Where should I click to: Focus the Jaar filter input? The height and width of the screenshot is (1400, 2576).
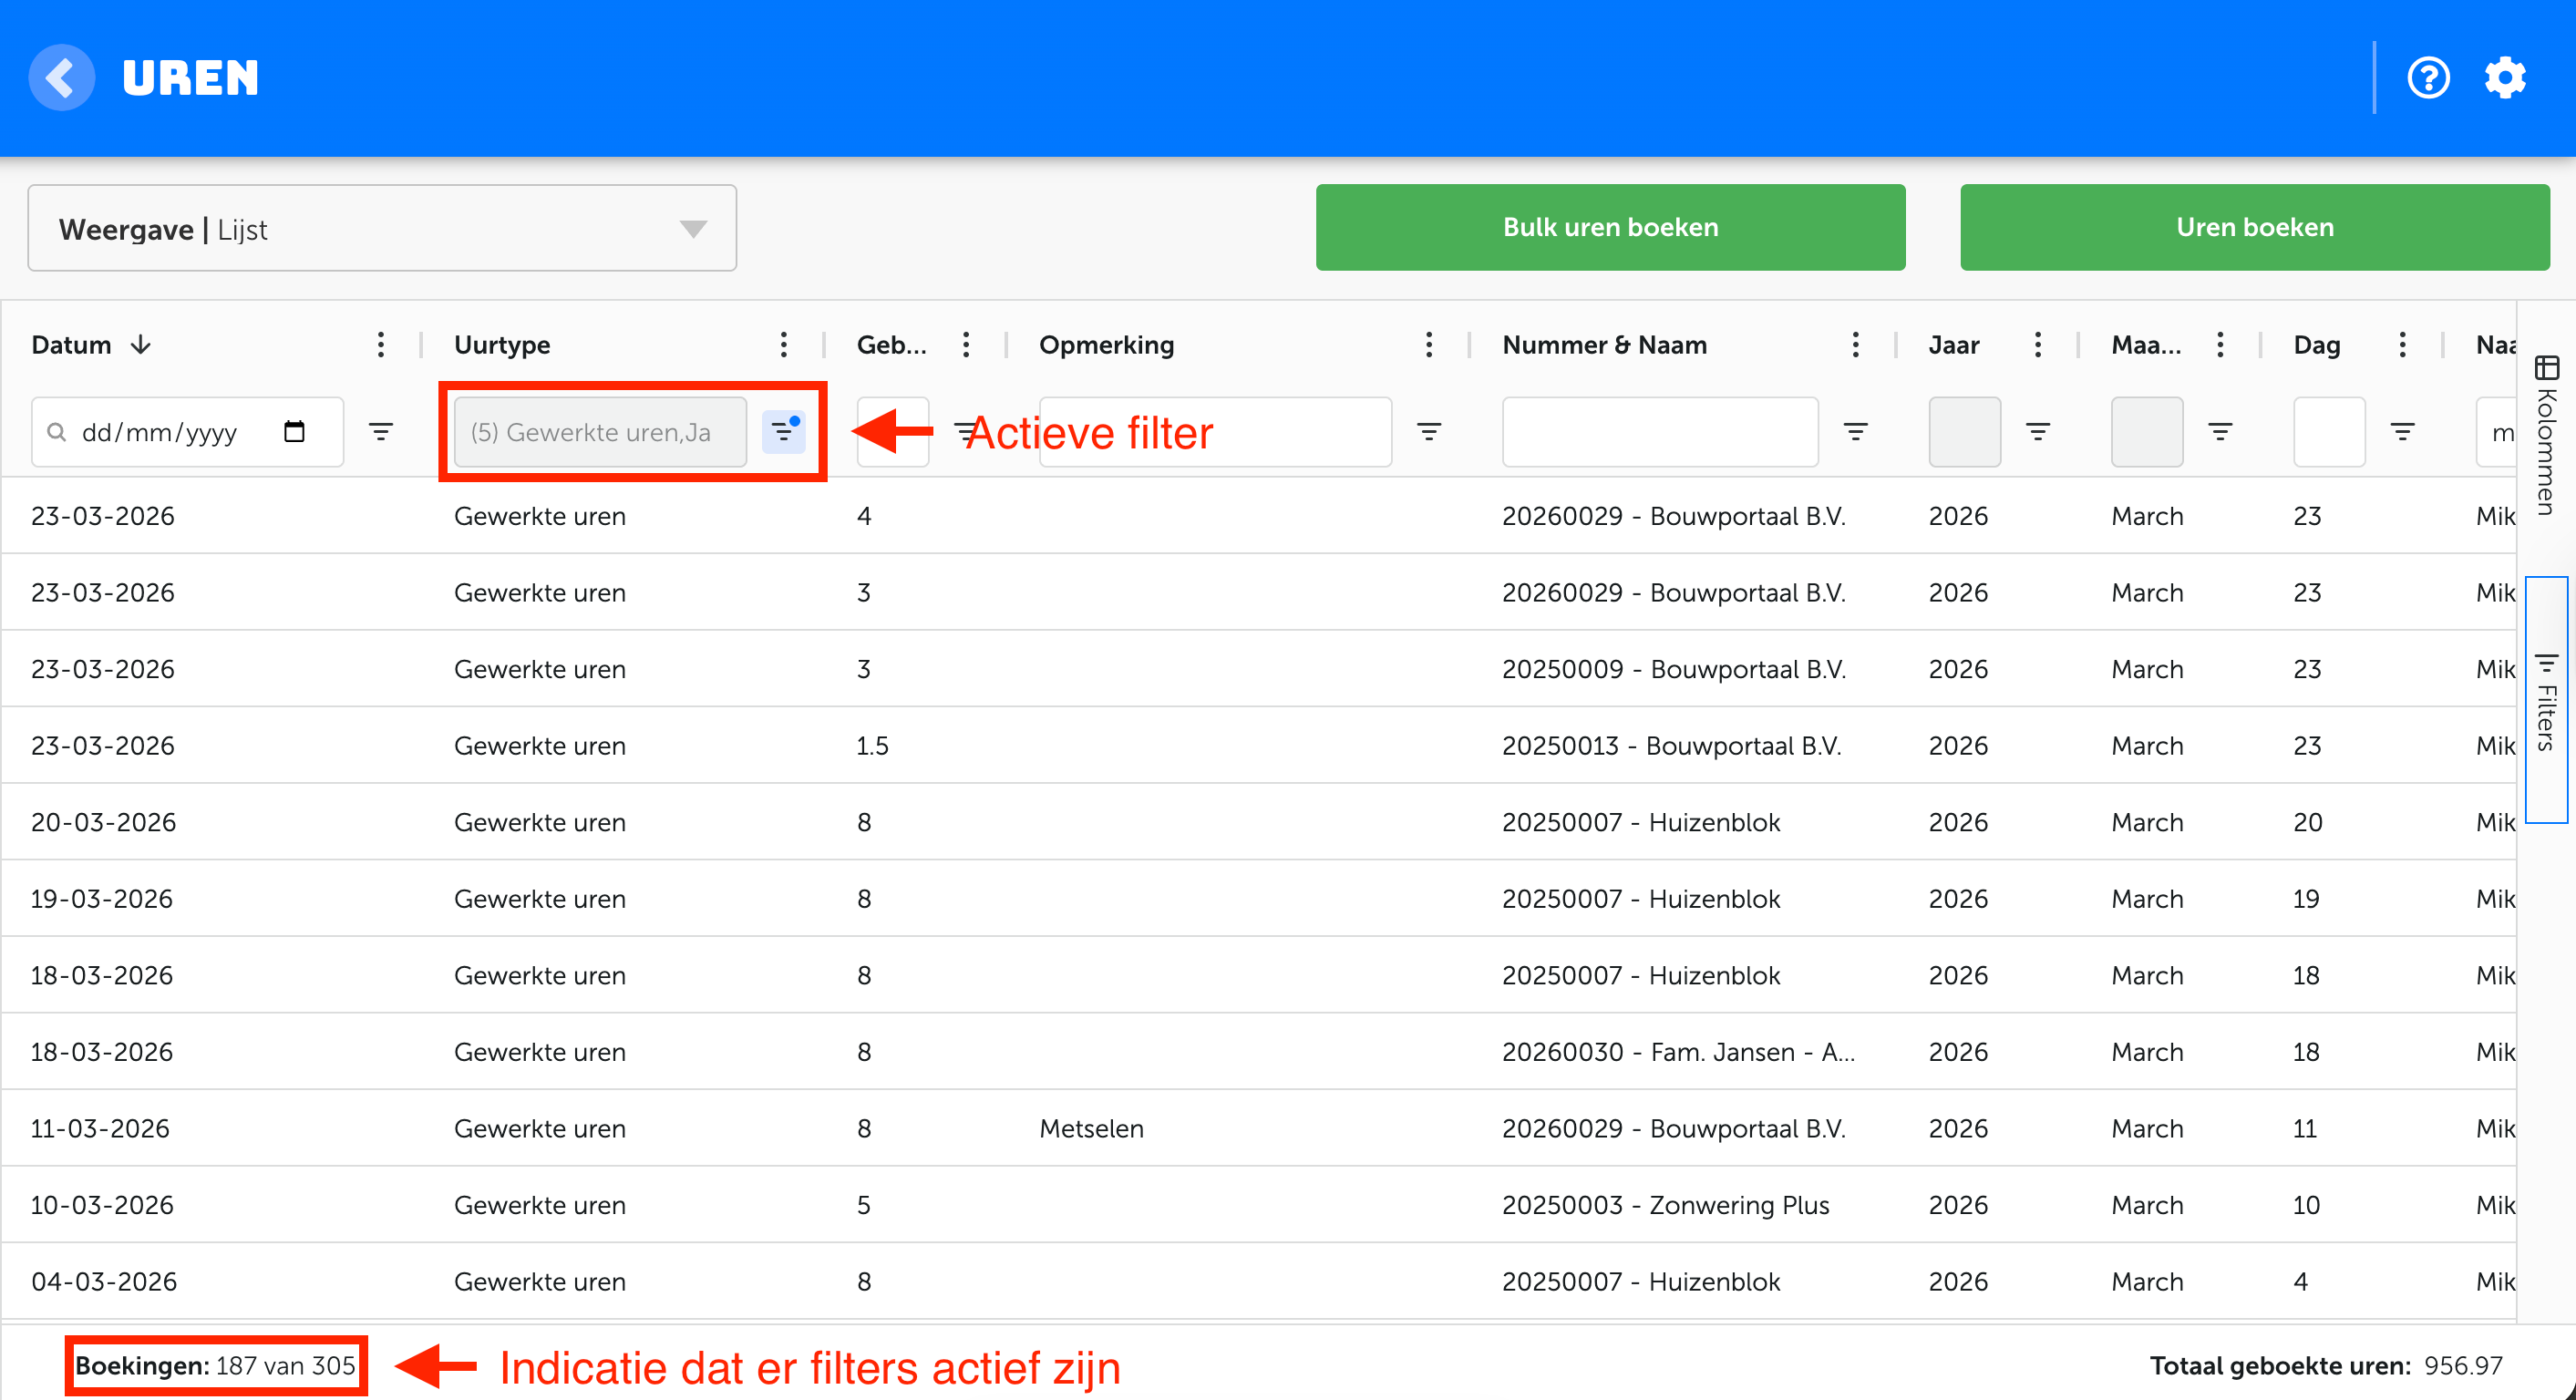coord(1964,431)
